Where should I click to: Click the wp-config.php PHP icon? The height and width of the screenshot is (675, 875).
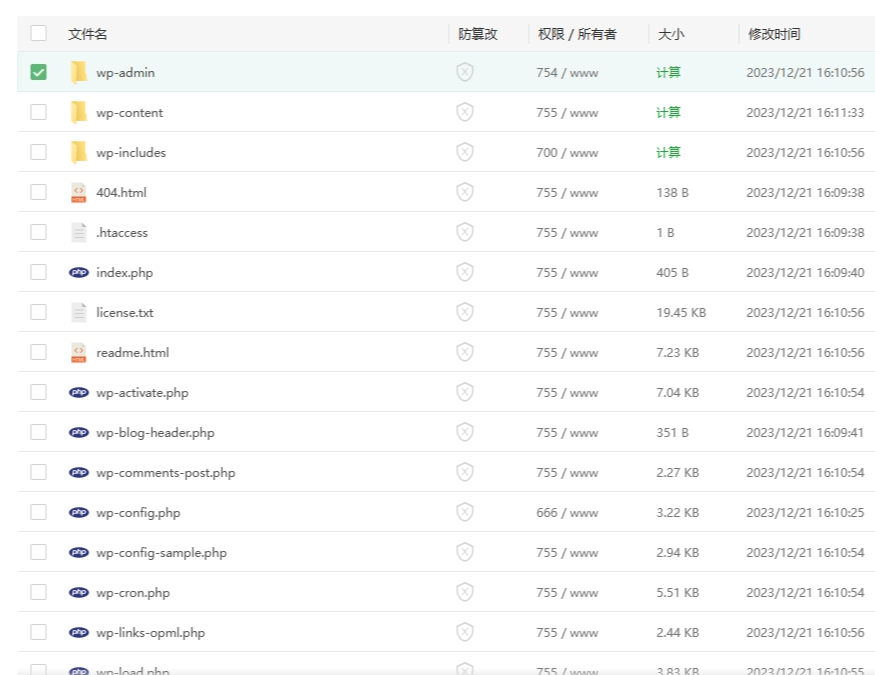point(79,512)
